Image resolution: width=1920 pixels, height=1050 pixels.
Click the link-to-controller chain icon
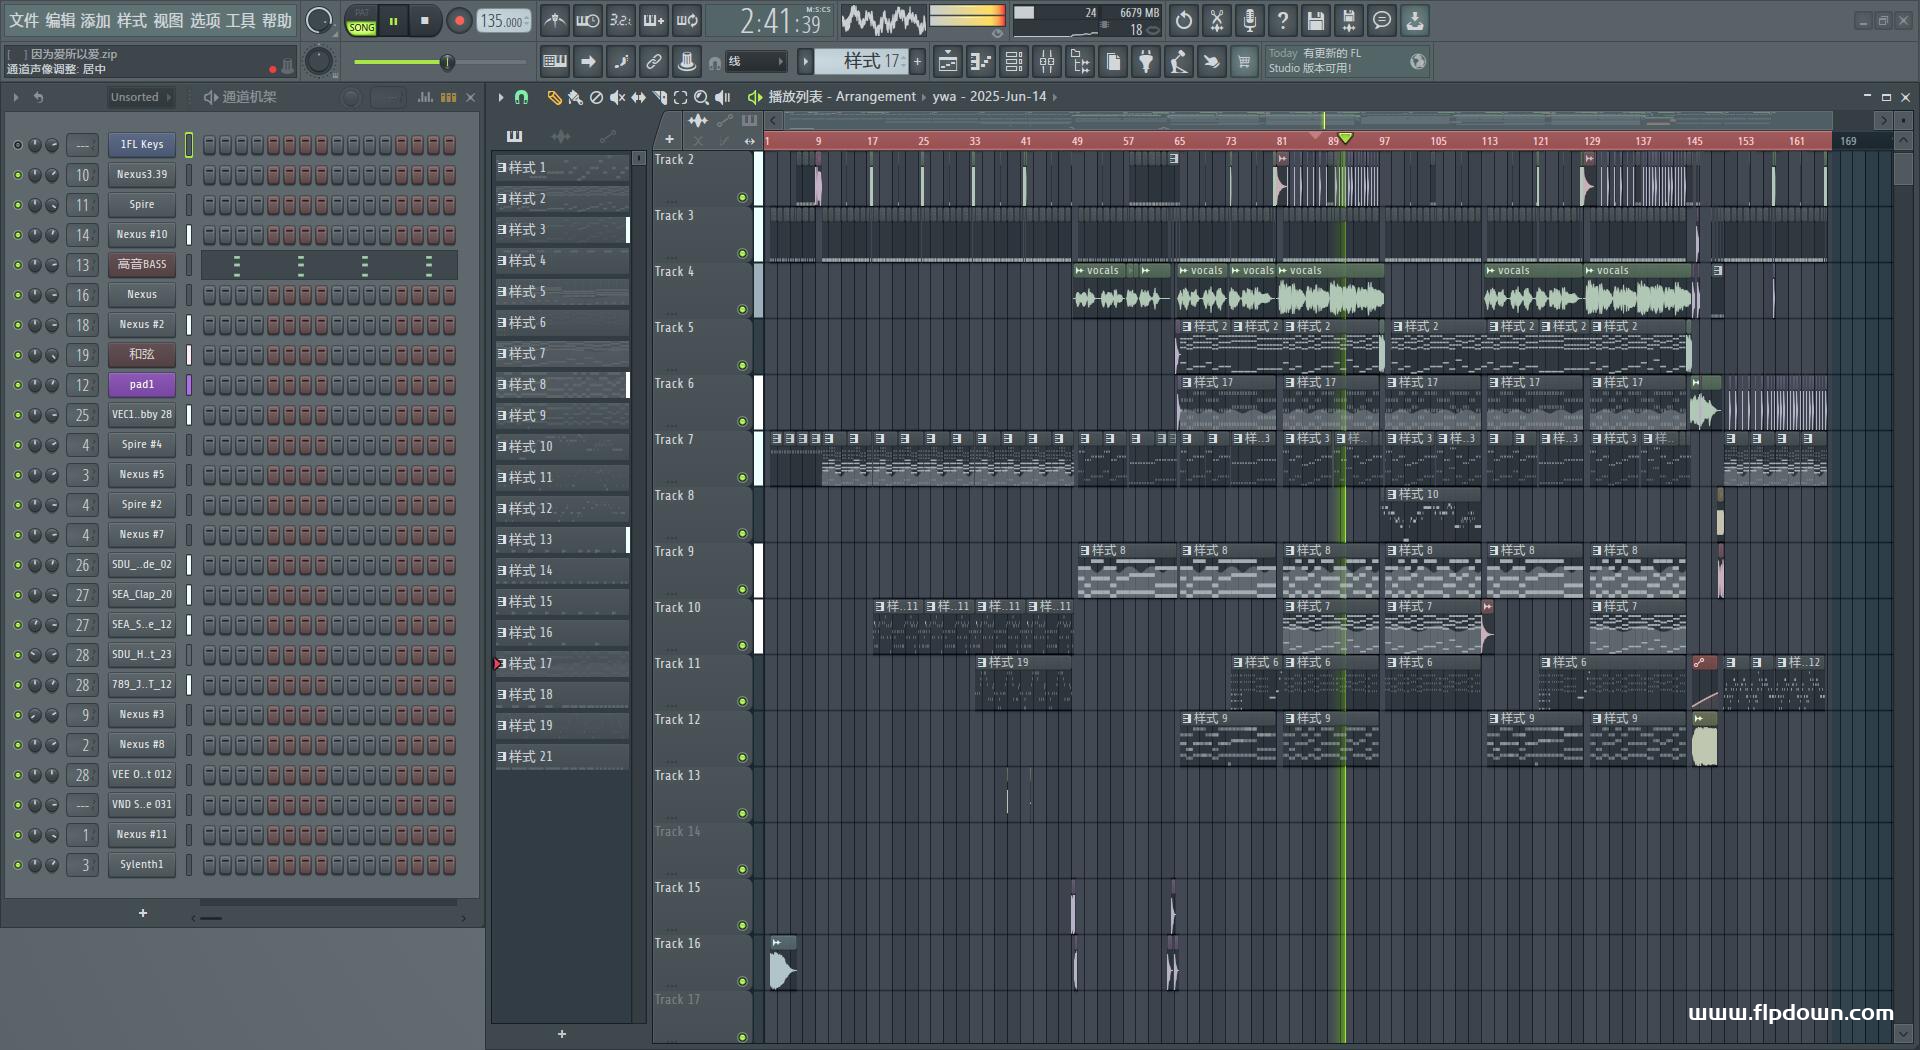(x=654, y=62)
